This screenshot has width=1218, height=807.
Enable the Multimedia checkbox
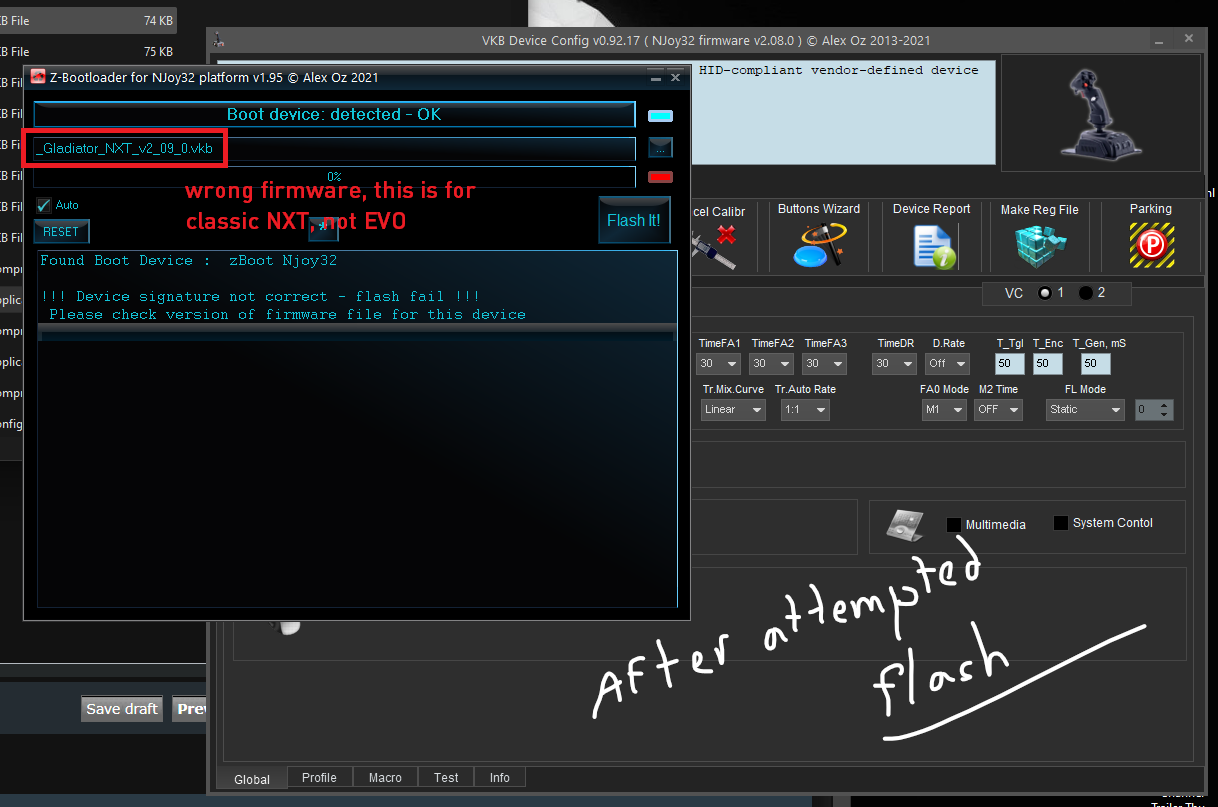point(954,524)
